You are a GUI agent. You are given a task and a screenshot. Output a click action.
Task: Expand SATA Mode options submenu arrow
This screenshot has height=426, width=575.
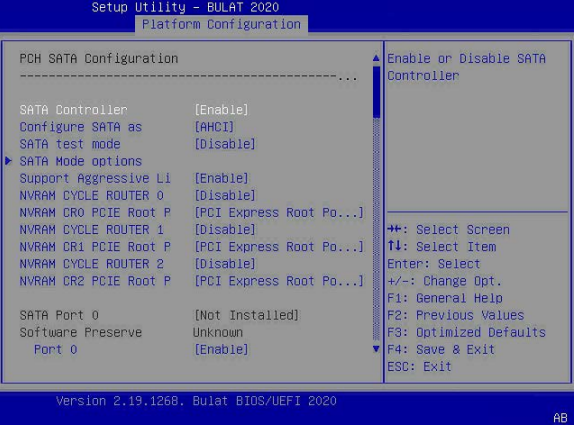pyautogui.click(x=8, y=161)
